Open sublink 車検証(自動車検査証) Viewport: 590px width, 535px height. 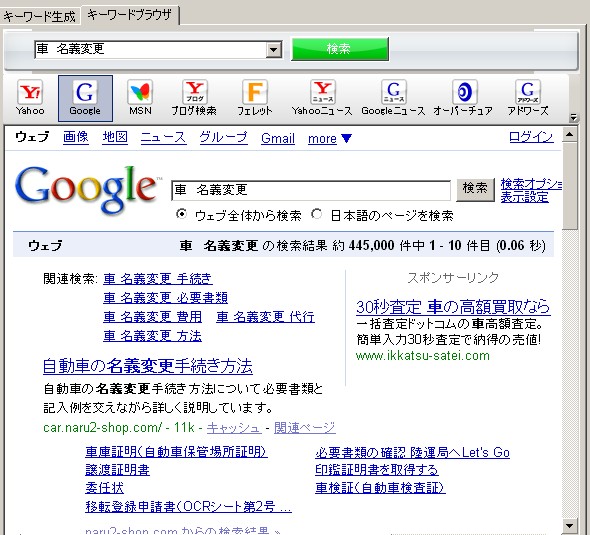tap(380, 488)
